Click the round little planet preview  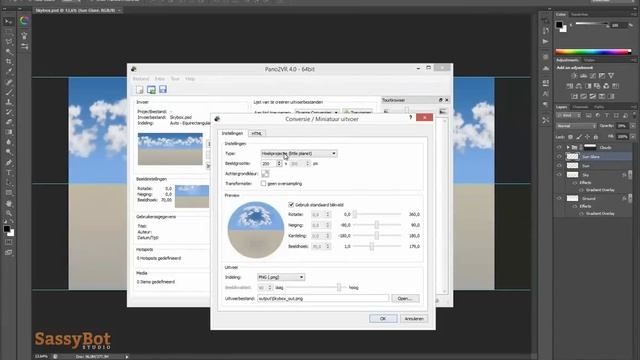pos(256,230)
